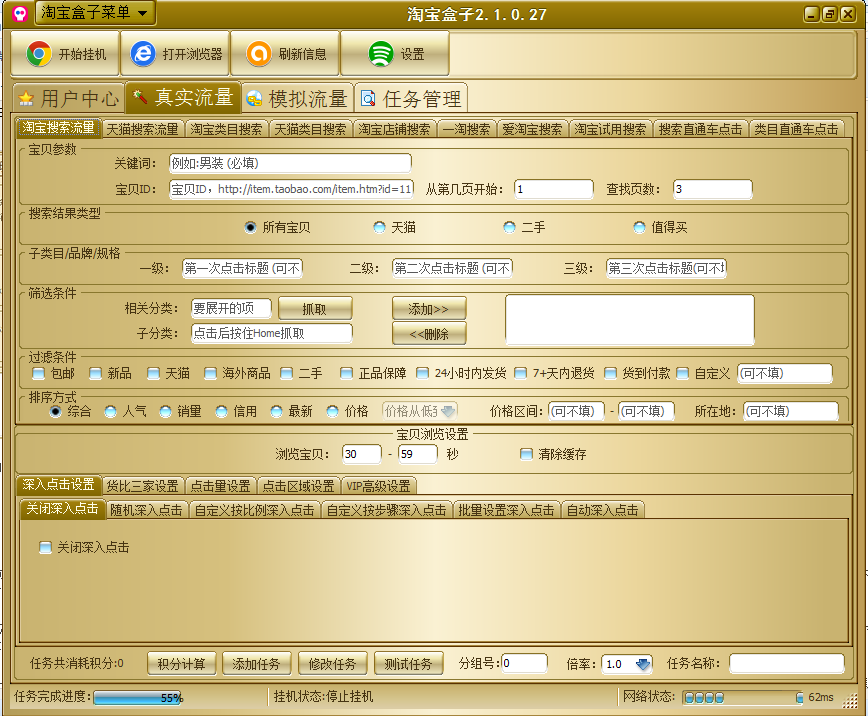Click the magnifier icon on 任务管理 tab
The image size is (868, 716).
(368, 99)
